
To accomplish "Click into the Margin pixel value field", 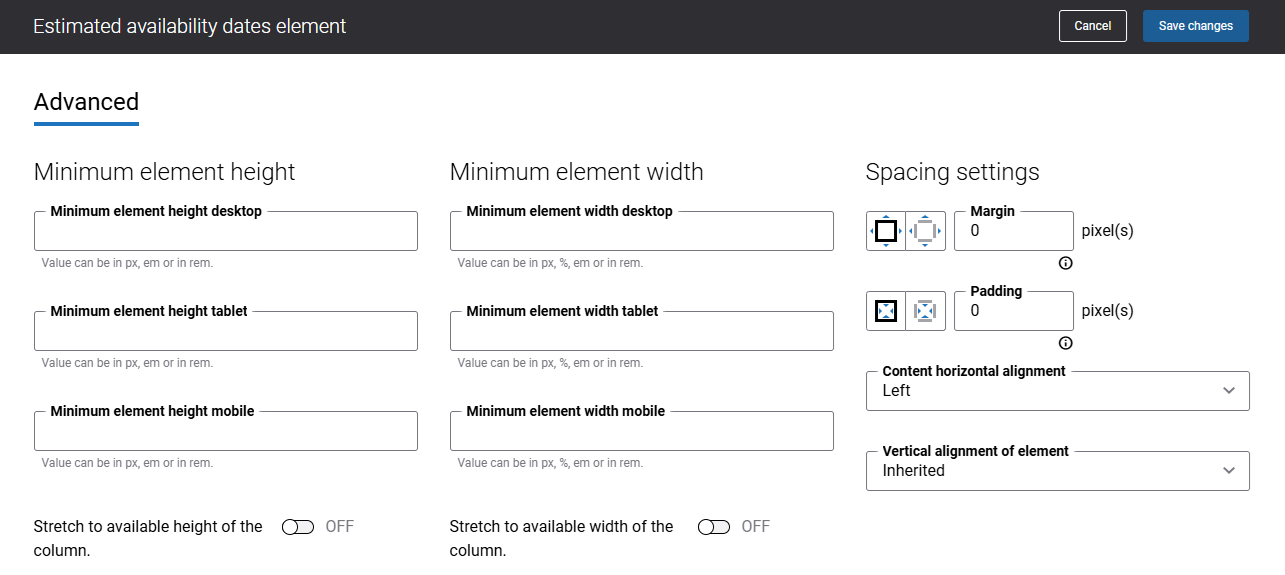I will point(1013,231).
